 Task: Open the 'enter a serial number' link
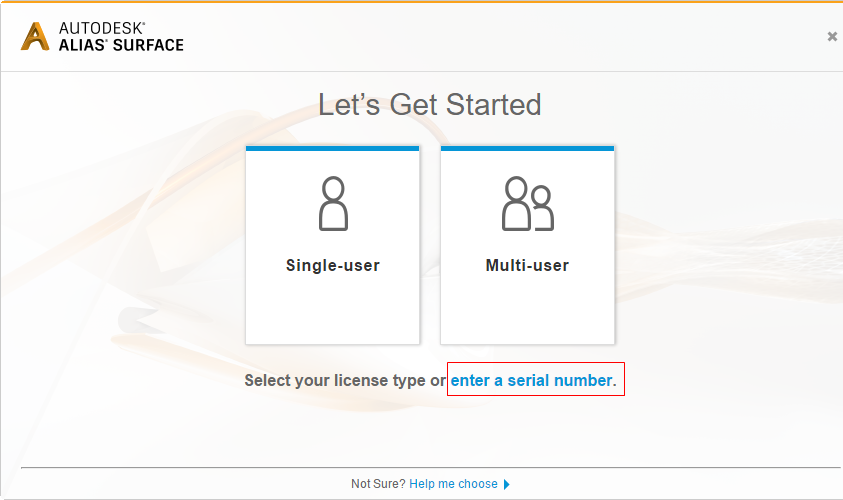531,381
